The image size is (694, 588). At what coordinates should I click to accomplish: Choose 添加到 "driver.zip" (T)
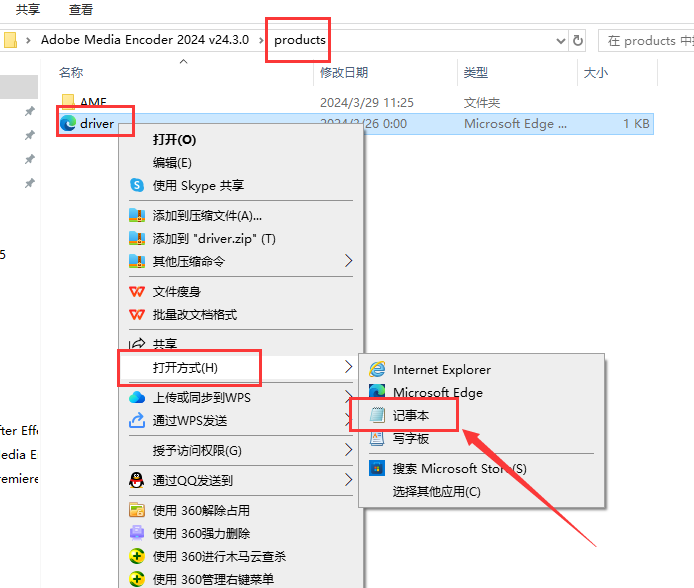214,239
